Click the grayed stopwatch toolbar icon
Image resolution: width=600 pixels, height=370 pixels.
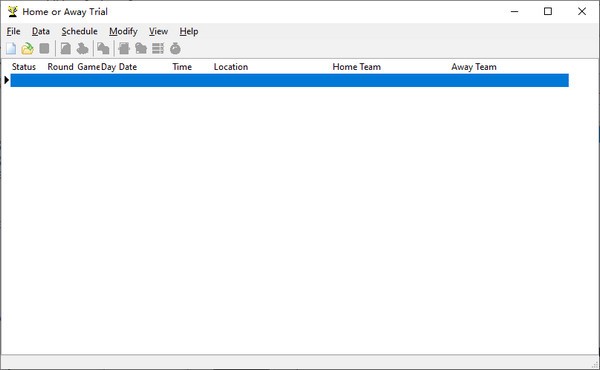[x=175, y=49]
